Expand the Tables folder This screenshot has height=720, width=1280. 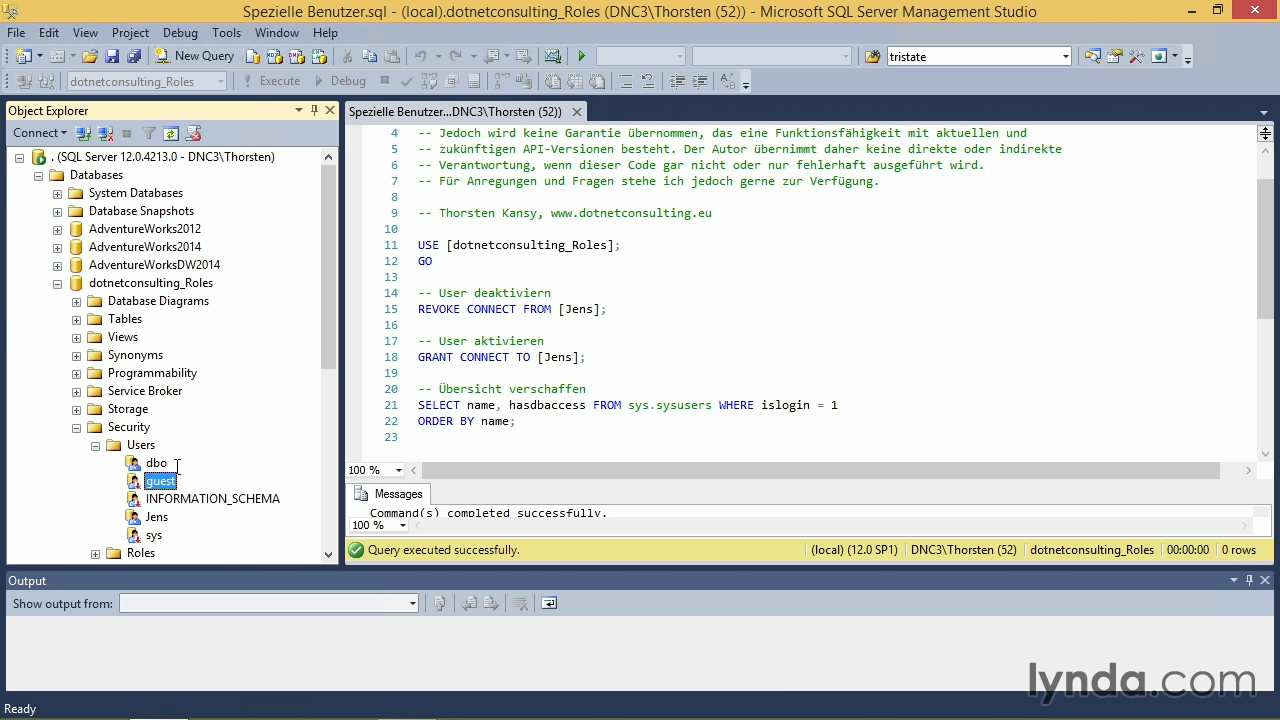[x=76, y=319]
